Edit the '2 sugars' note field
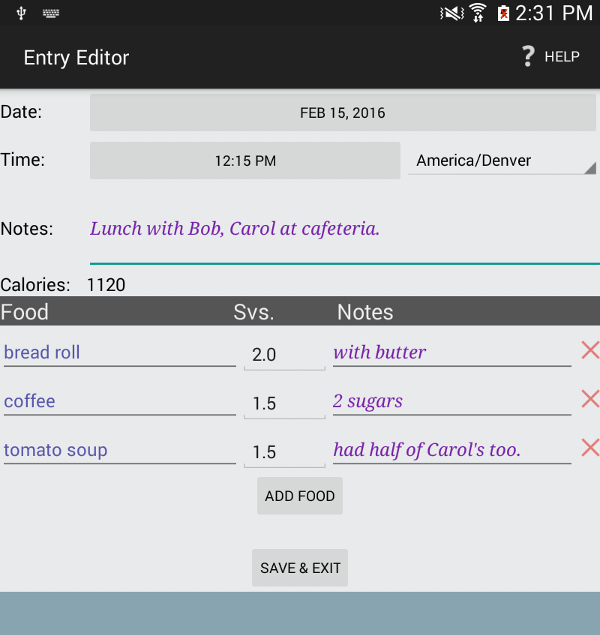The height and width of the screenshot is (635, 600). pyautogui.click(x=452, y=401)
